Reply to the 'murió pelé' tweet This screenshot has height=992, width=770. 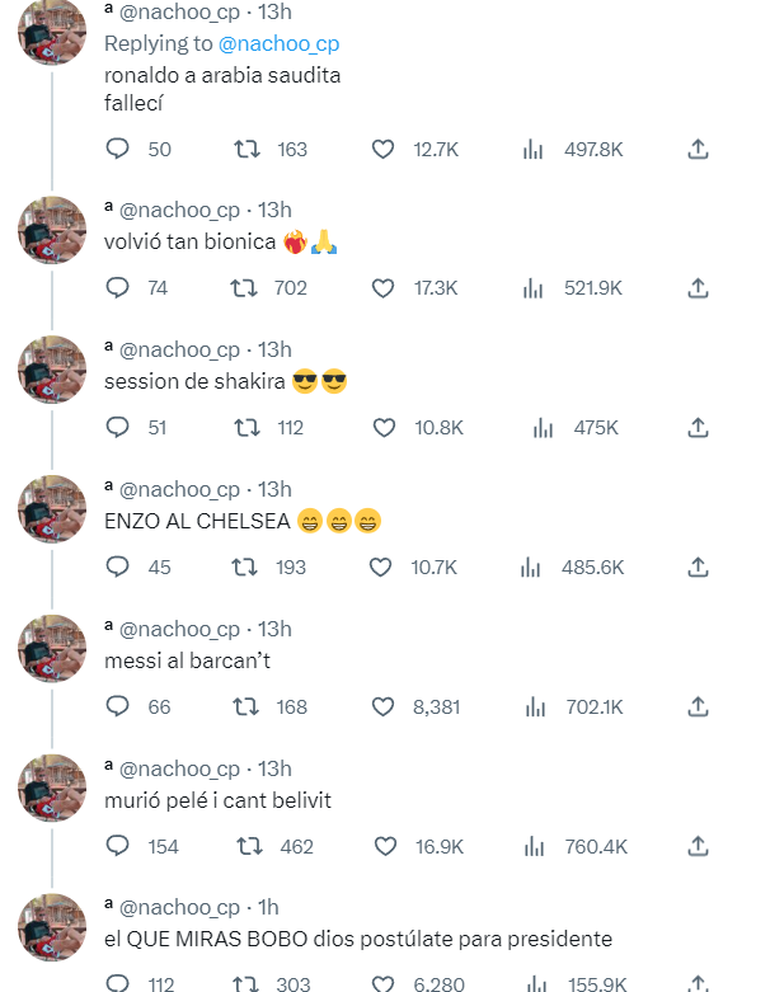click(x=118, y=847)
